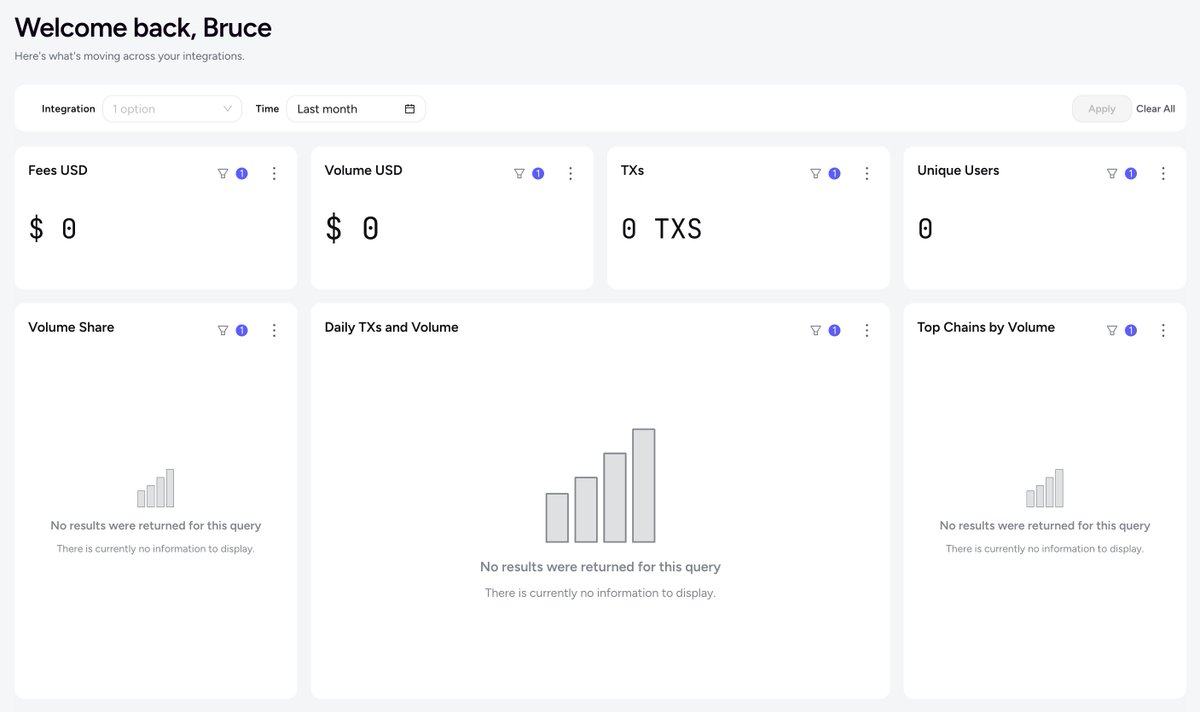Open the options menu on Daily TXs and Volume

pyautogui.click(x=867, y=330)
